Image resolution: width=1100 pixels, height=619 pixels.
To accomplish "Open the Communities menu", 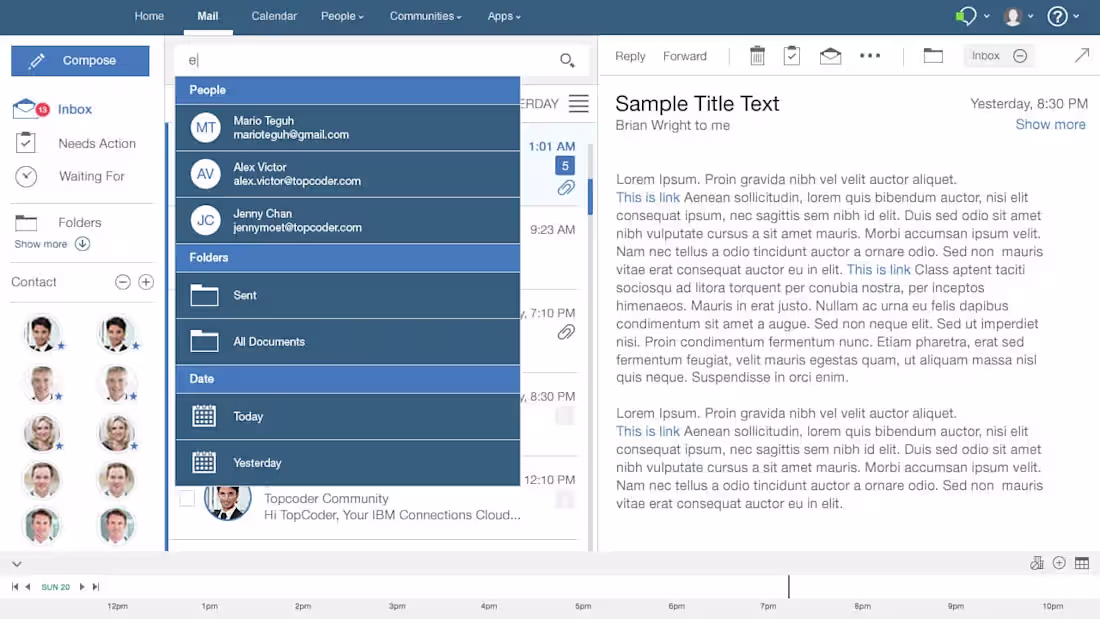I will 424,16.
